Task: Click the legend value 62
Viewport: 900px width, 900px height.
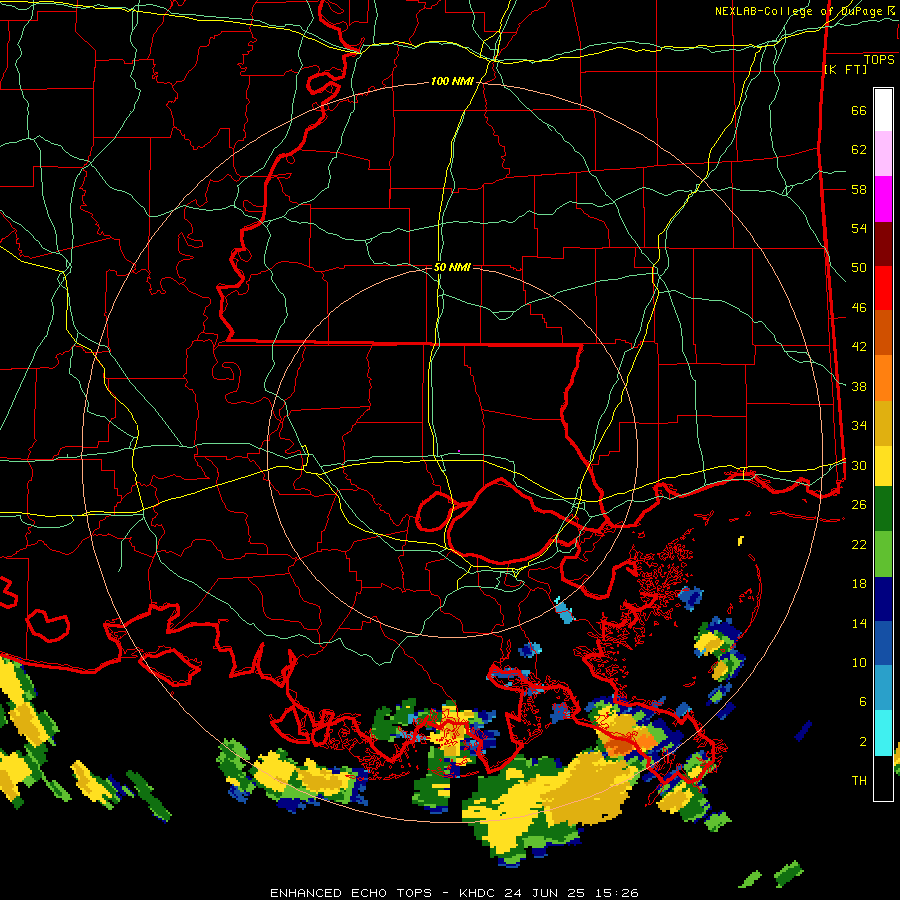Action: pyautogui.click(x=859, y=150)
